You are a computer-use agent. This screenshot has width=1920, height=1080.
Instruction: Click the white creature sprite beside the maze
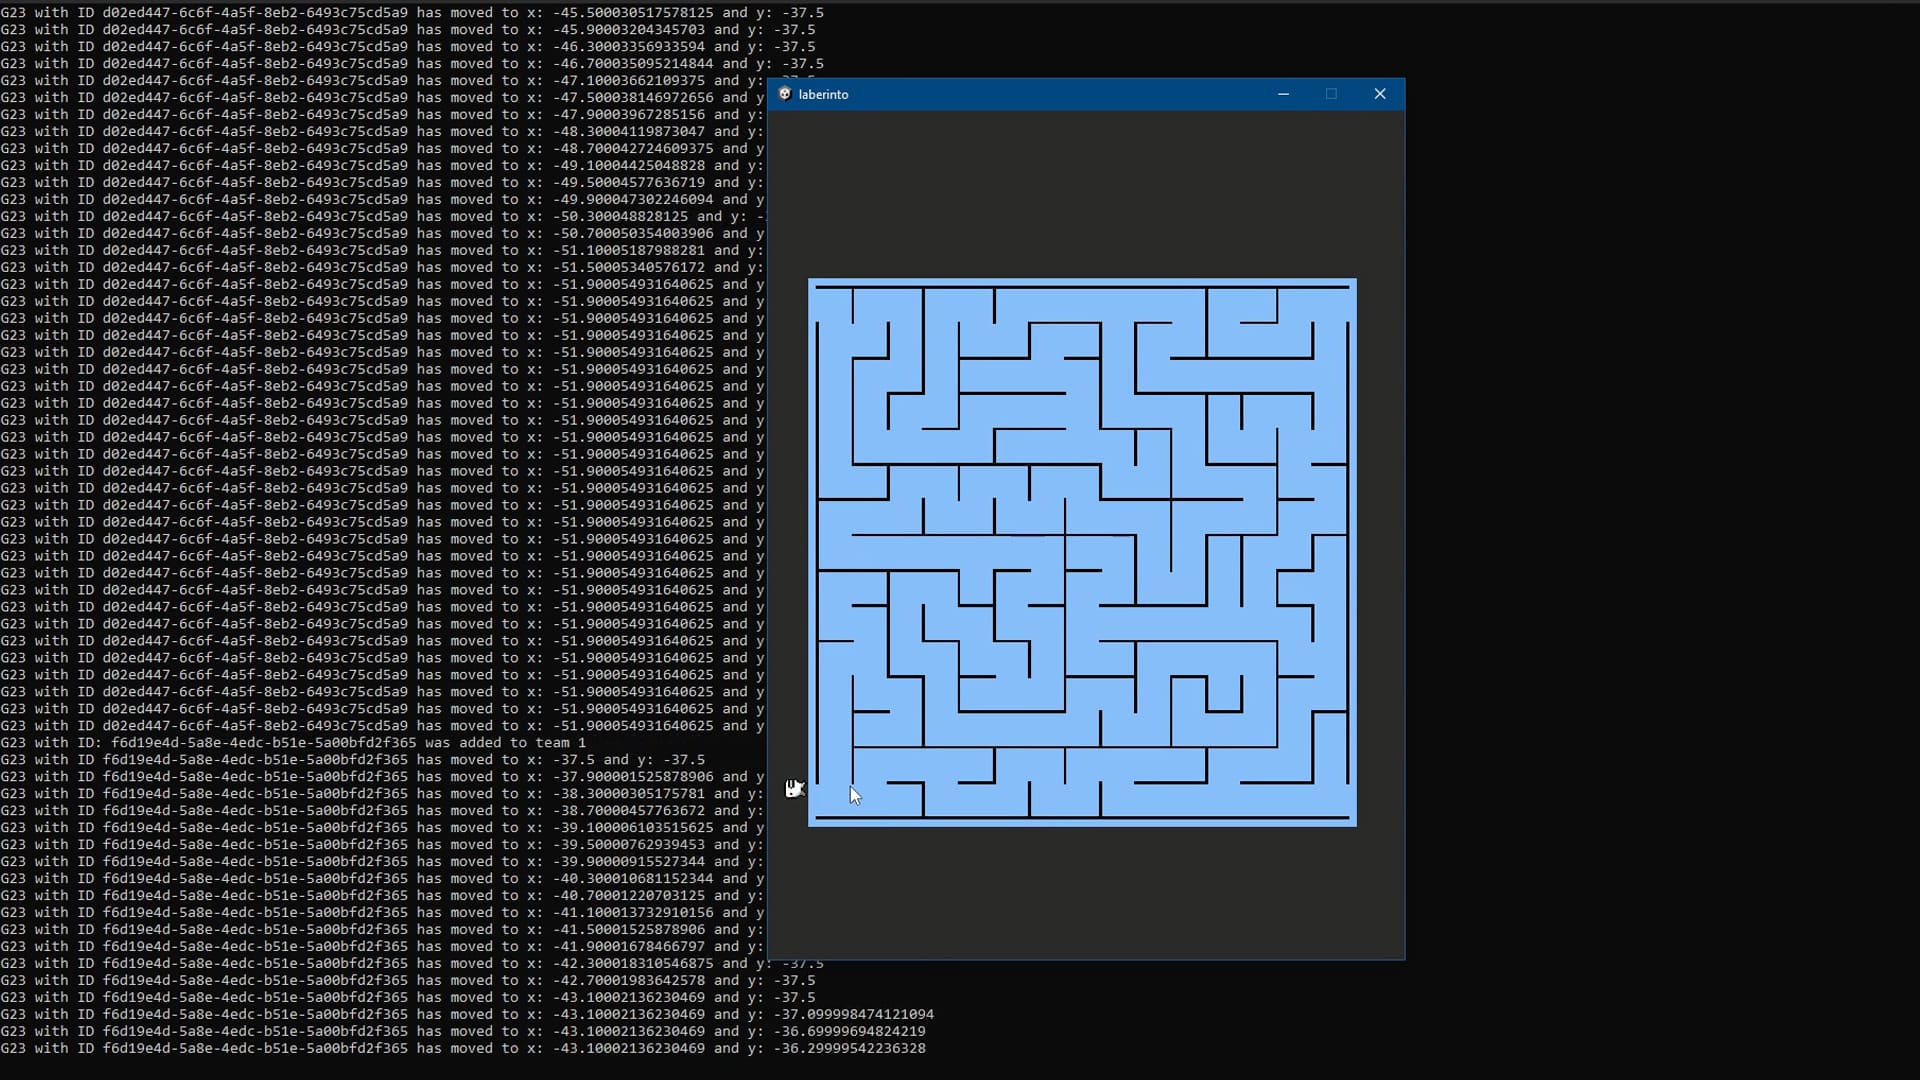point(794,789)
